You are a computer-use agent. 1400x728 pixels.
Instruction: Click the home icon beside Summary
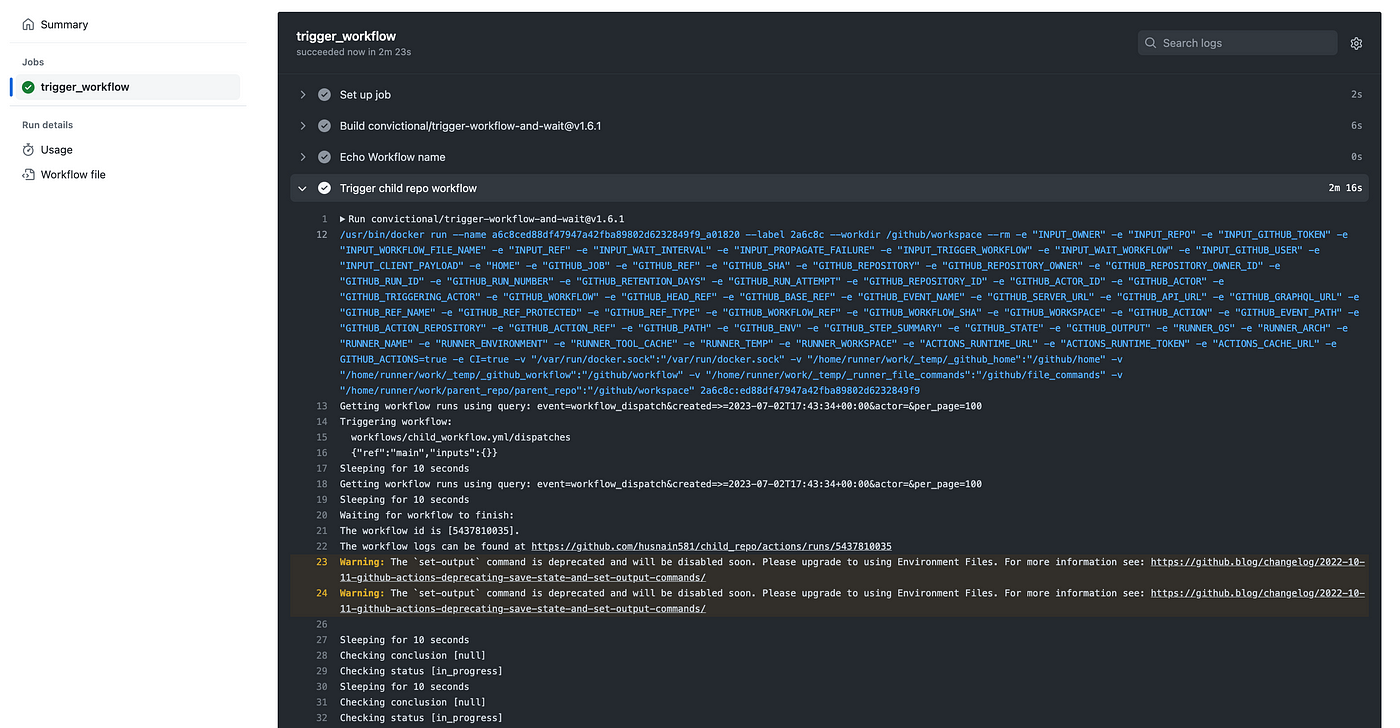coord(28,24)
